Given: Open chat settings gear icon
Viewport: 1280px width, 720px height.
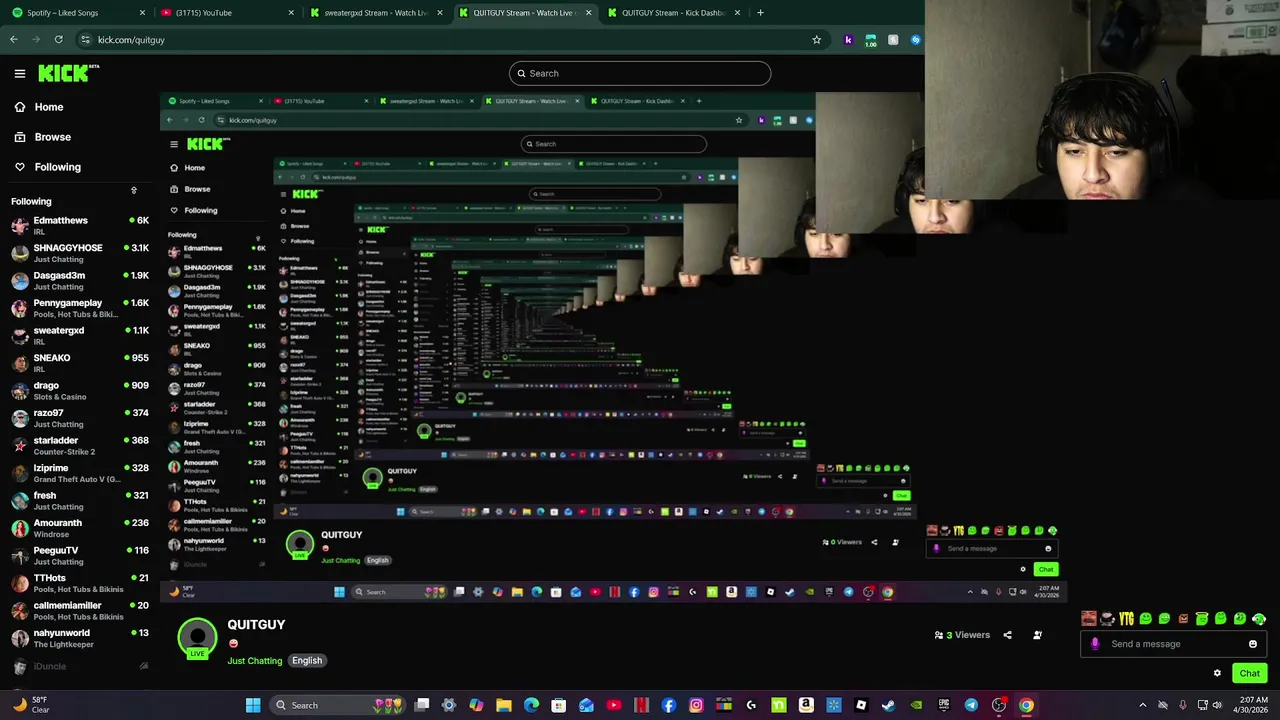Looking at the screenshot, I should [1217, 673].
